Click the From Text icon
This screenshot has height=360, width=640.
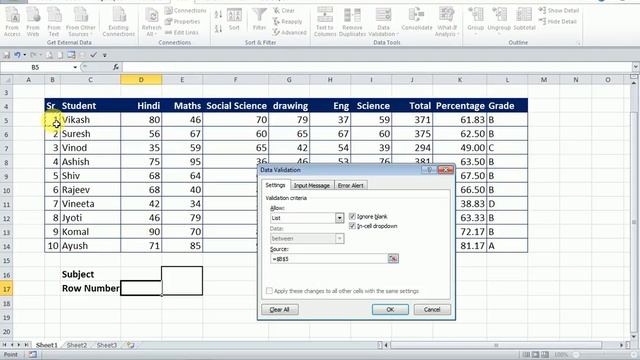(x=54, y=22)
